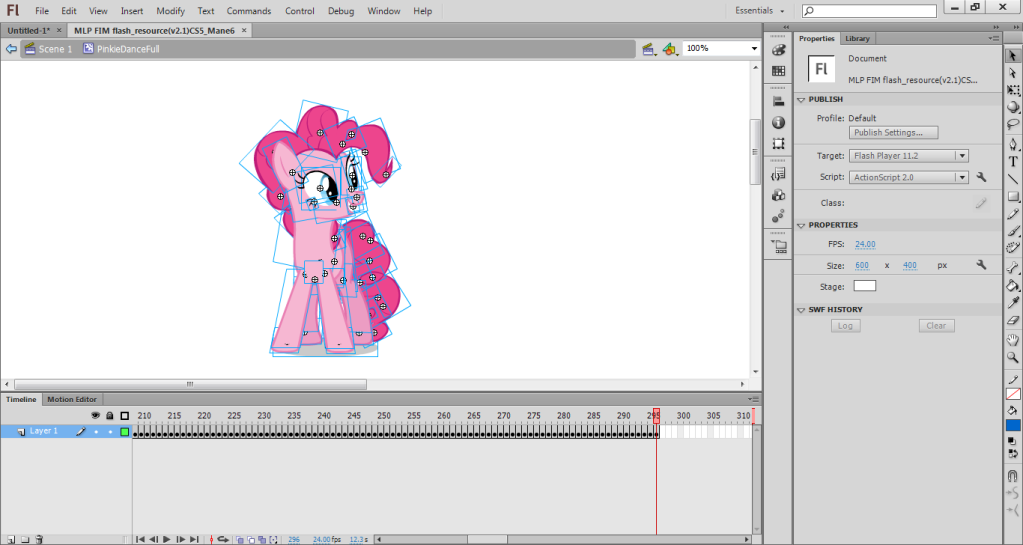Open the Transform panel icon
The image size is (1023, 545).
click(778, 143)
